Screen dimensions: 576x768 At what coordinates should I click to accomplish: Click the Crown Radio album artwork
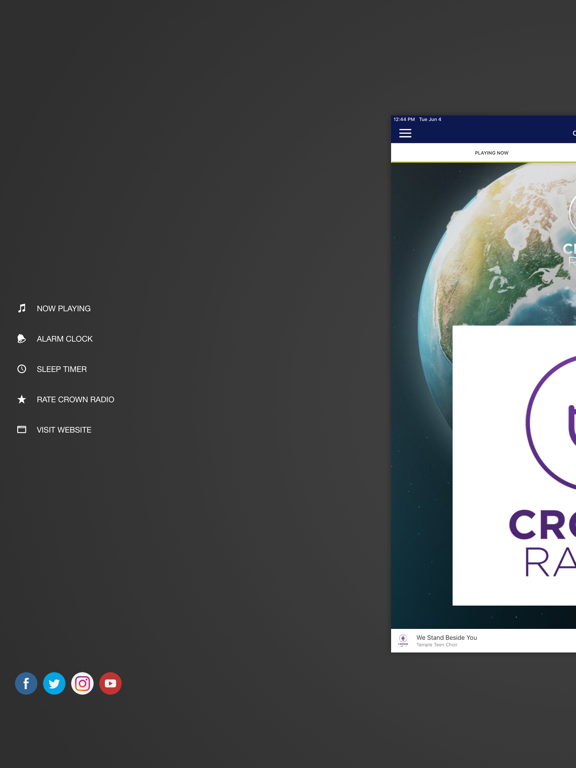pyautogui.click(x=514, y=465)
